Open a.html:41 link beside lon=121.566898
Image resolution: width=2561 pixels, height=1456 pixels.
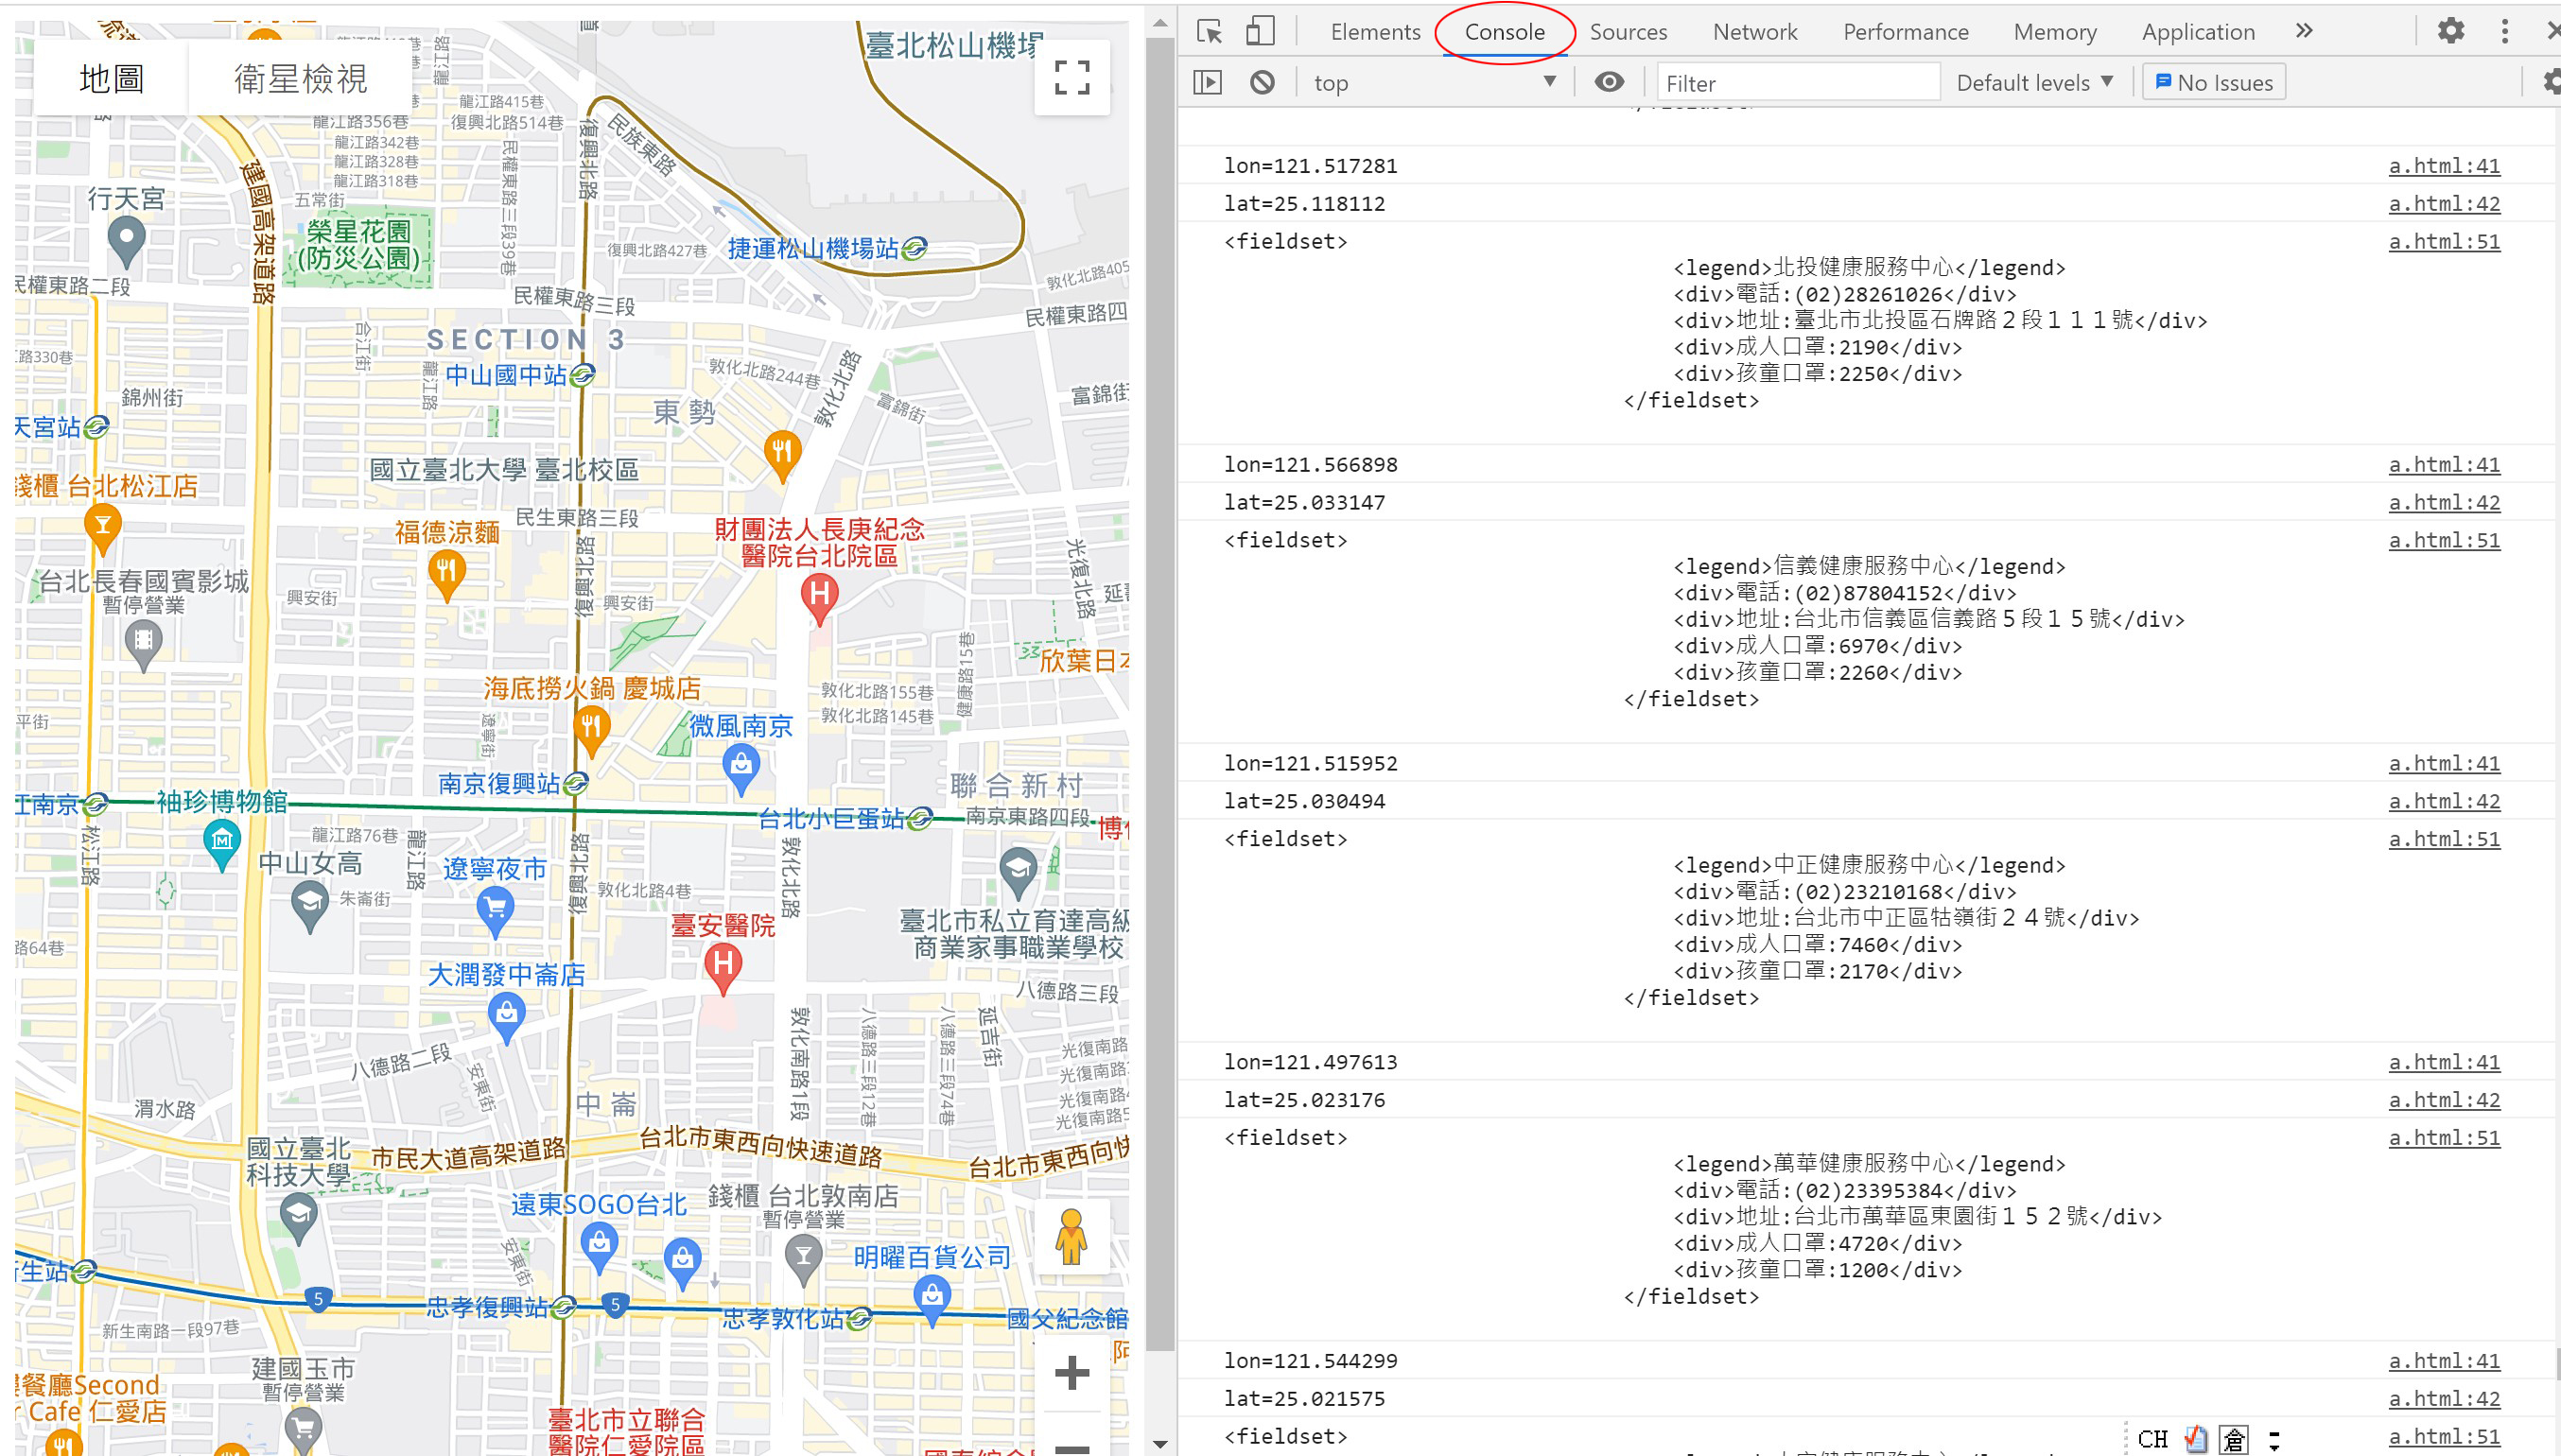(x=2444, y=465)
